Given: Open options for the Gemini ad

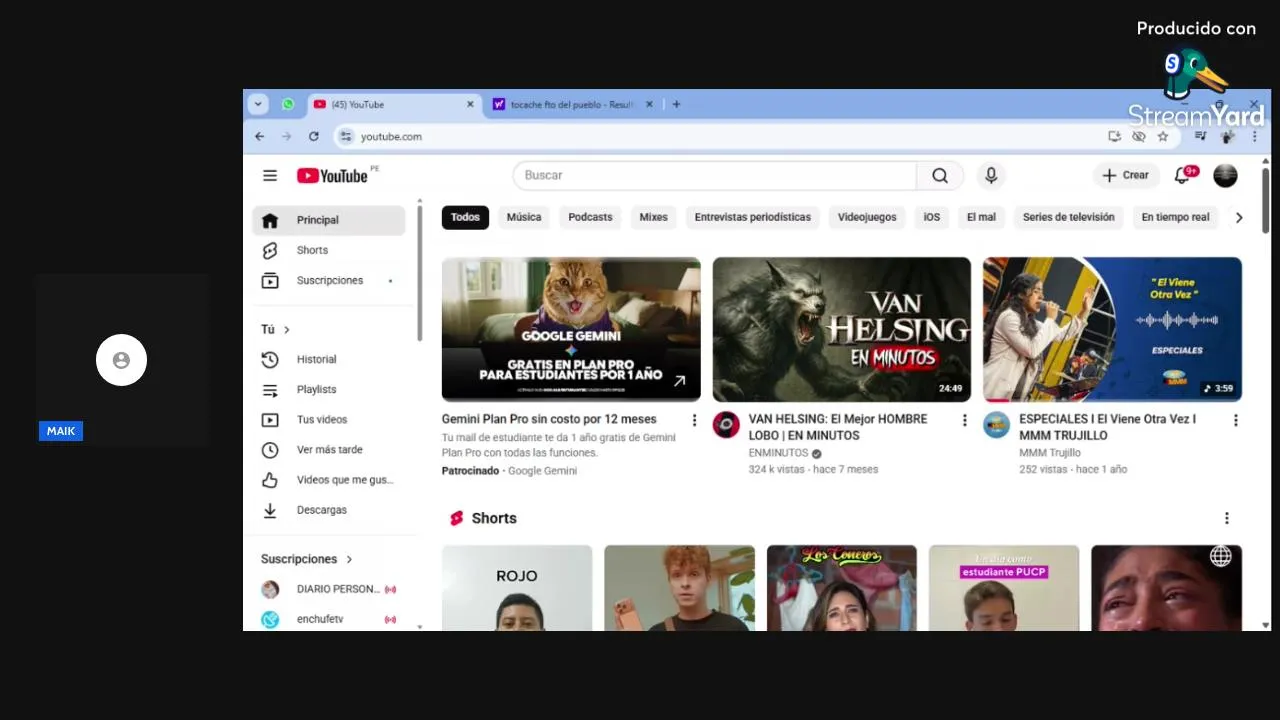Looking at the screenshot, I should click(x=694, y=420).
